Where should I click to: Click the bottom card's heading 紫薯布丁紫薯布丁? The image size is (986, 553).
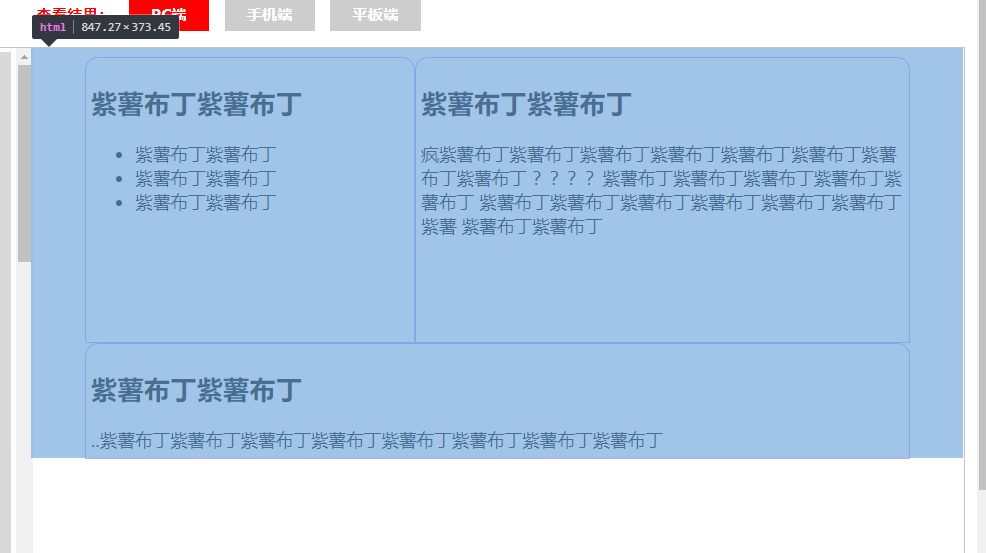[x=196, y=391]
